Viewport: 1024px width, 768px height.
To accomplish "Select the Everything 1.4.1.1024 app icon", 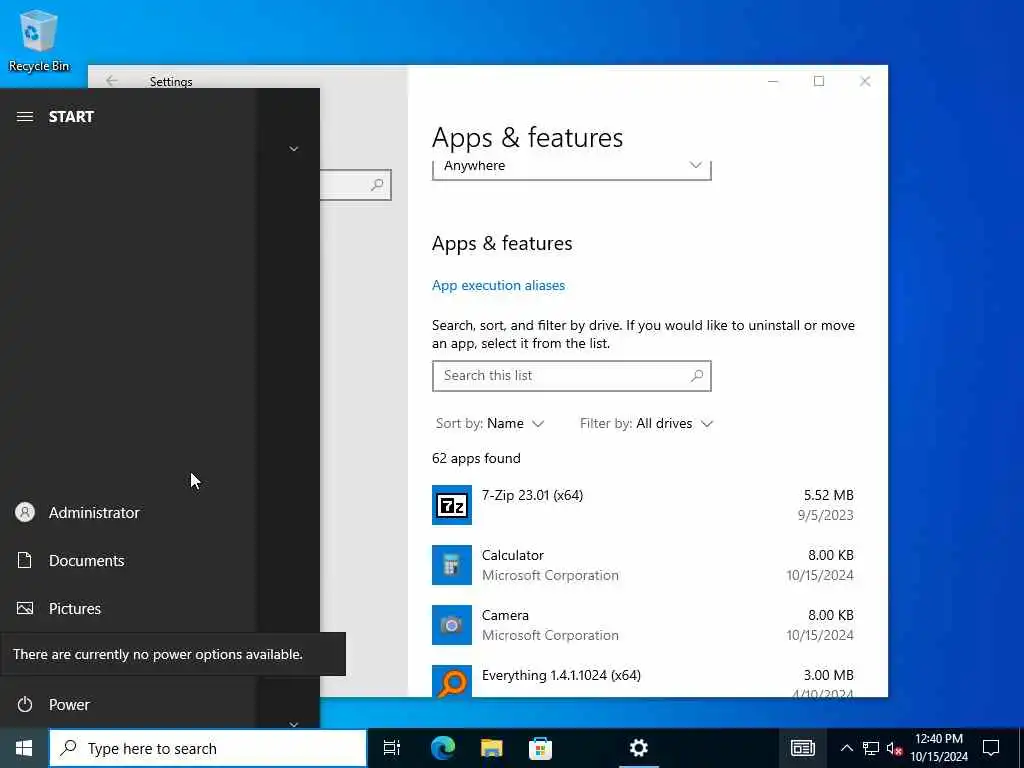I will pos(452,681).
